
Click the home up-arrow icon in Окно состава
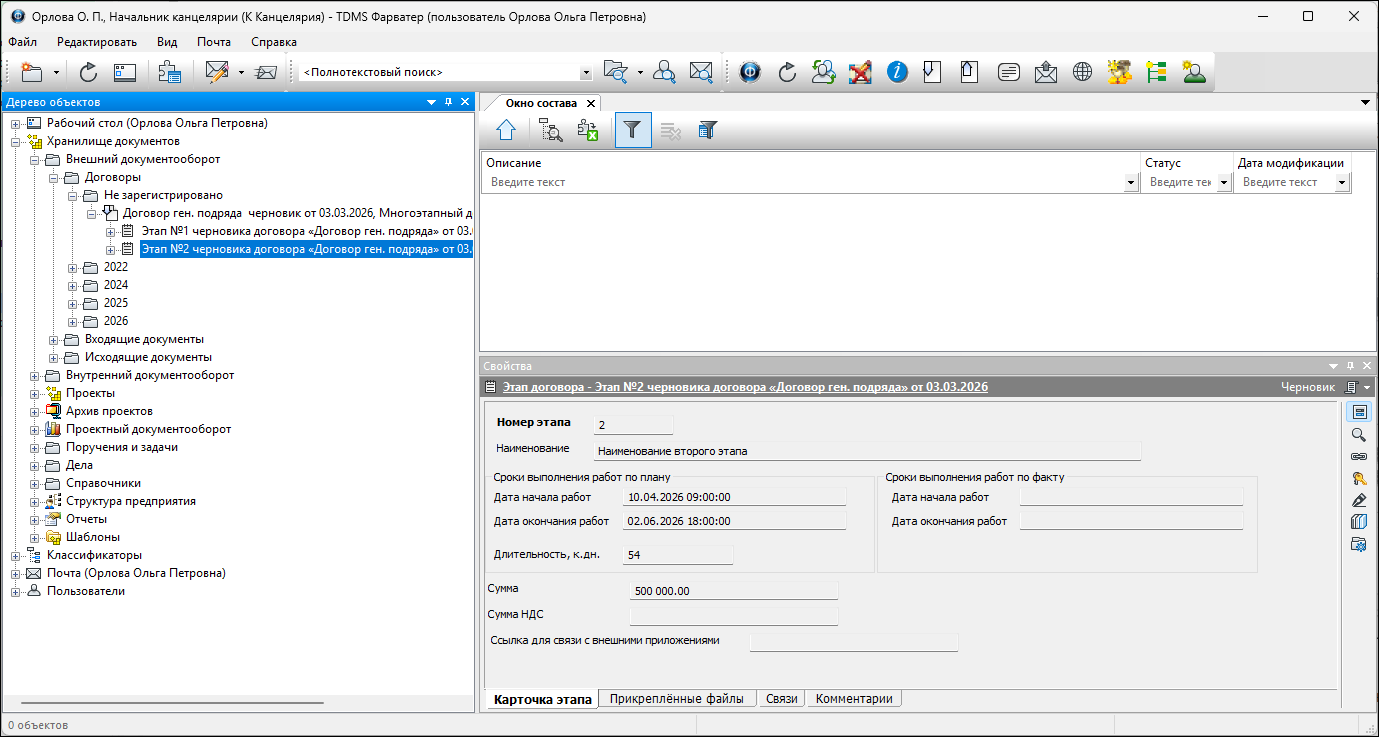tap(506, 130)
